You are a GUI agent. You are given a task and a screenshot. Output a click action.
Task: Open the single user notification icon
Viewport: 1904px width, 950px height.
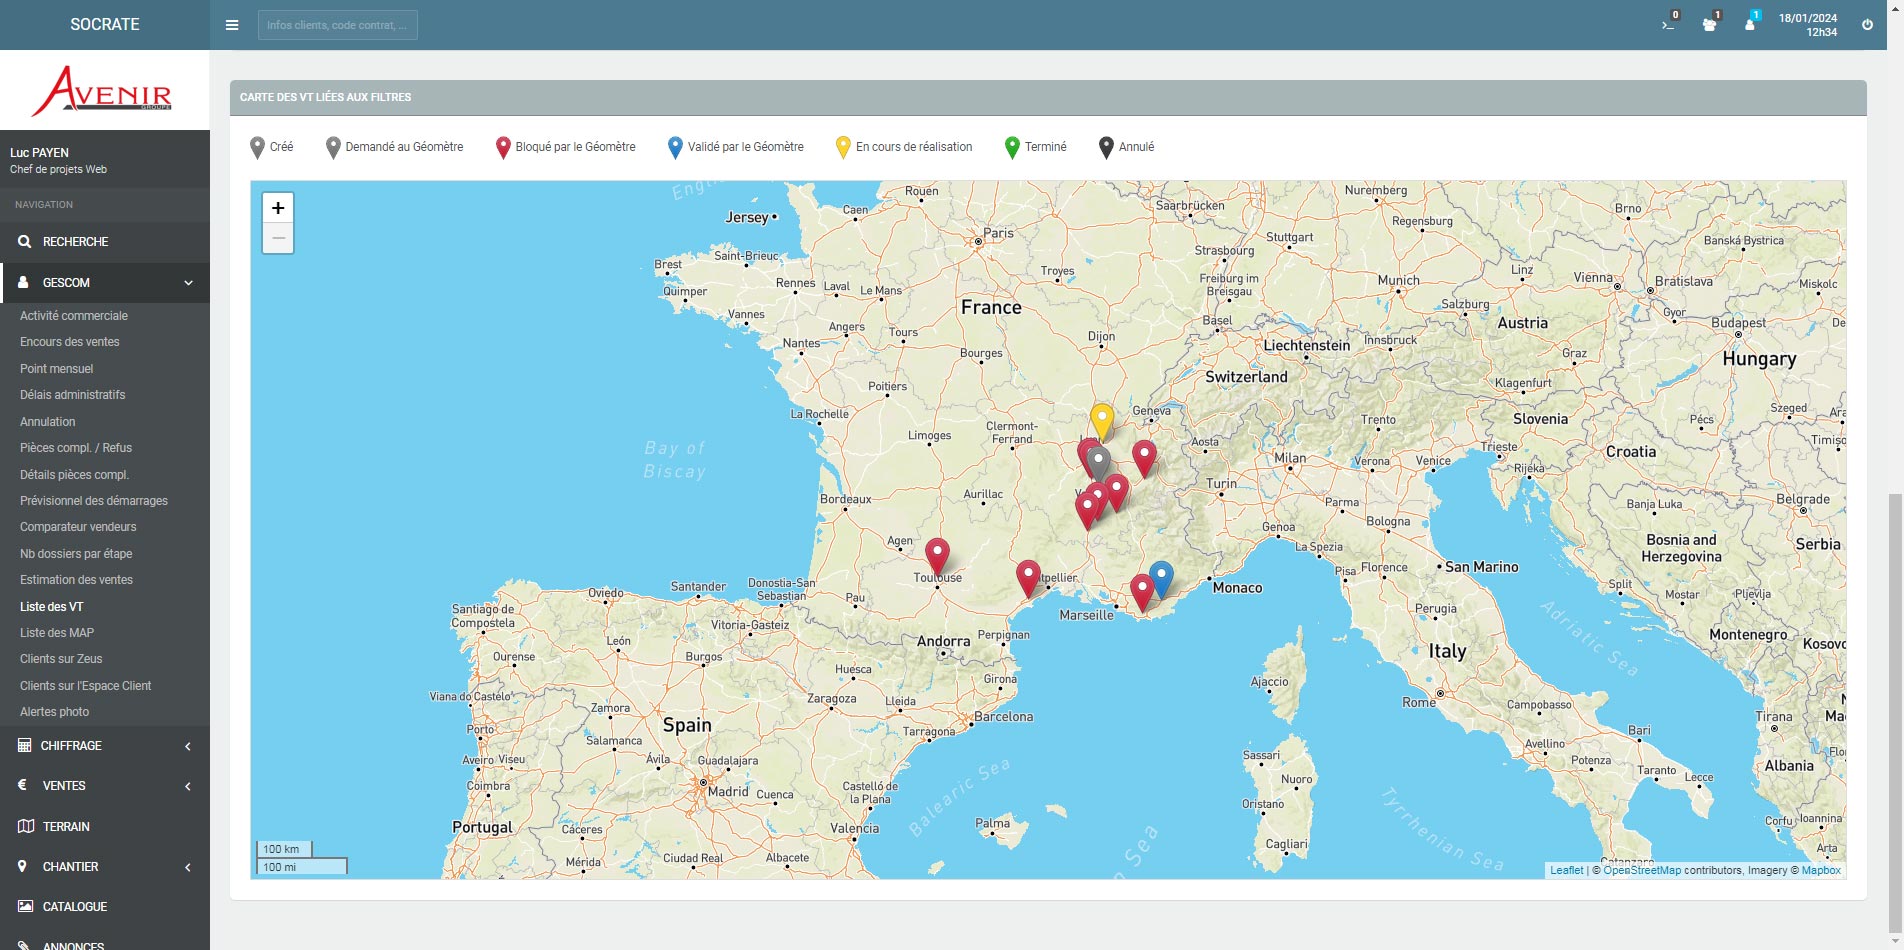click(1749, 25)
